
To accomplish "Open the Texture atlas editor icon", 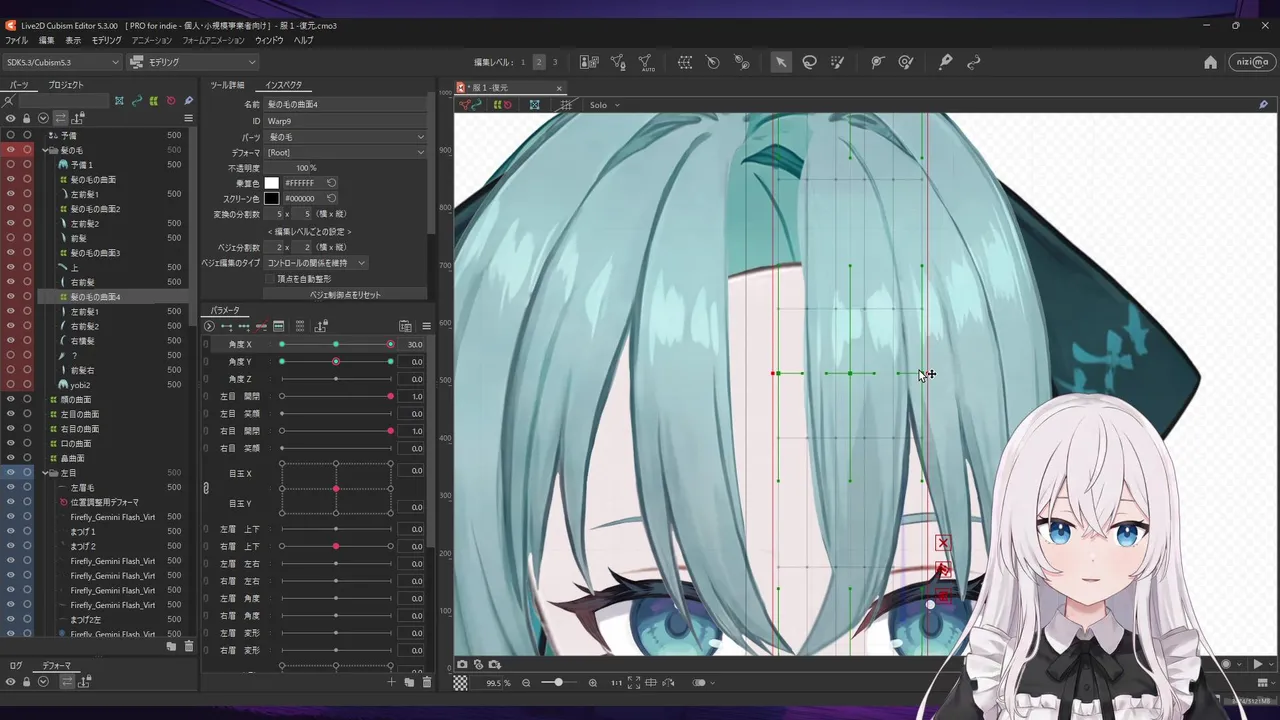I will [x=589, y=62].
